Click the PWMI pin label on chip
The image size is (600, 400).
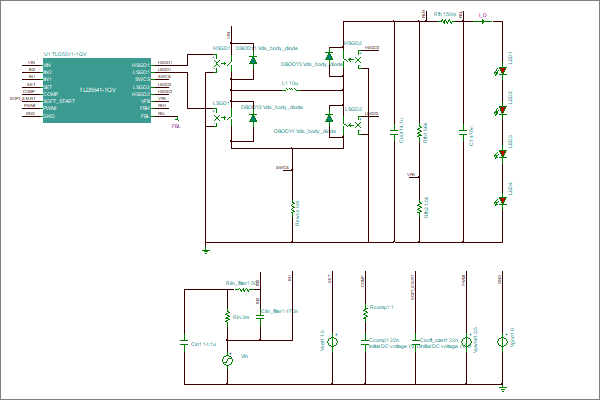50,108
